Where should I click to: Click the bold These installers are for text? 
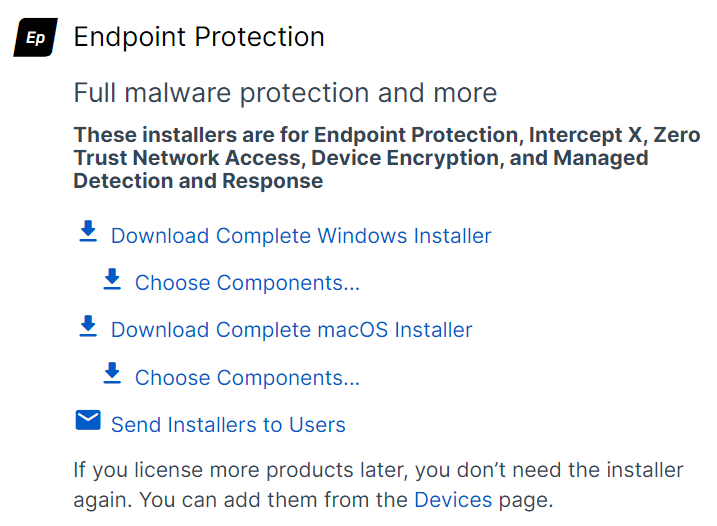click(x=190, y=135)
